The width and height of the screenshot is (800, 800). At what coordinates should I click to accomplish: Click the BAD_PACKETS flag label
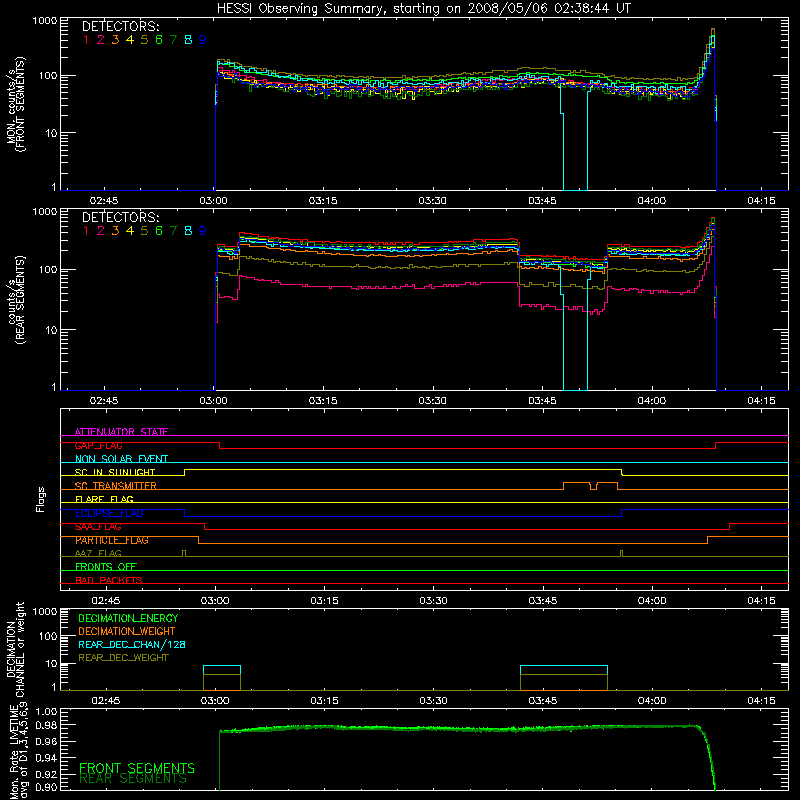click(x=109, y=580)
